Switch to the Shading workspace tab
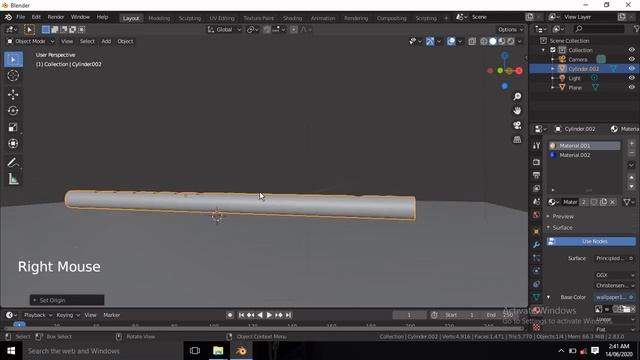 [292, 18]
